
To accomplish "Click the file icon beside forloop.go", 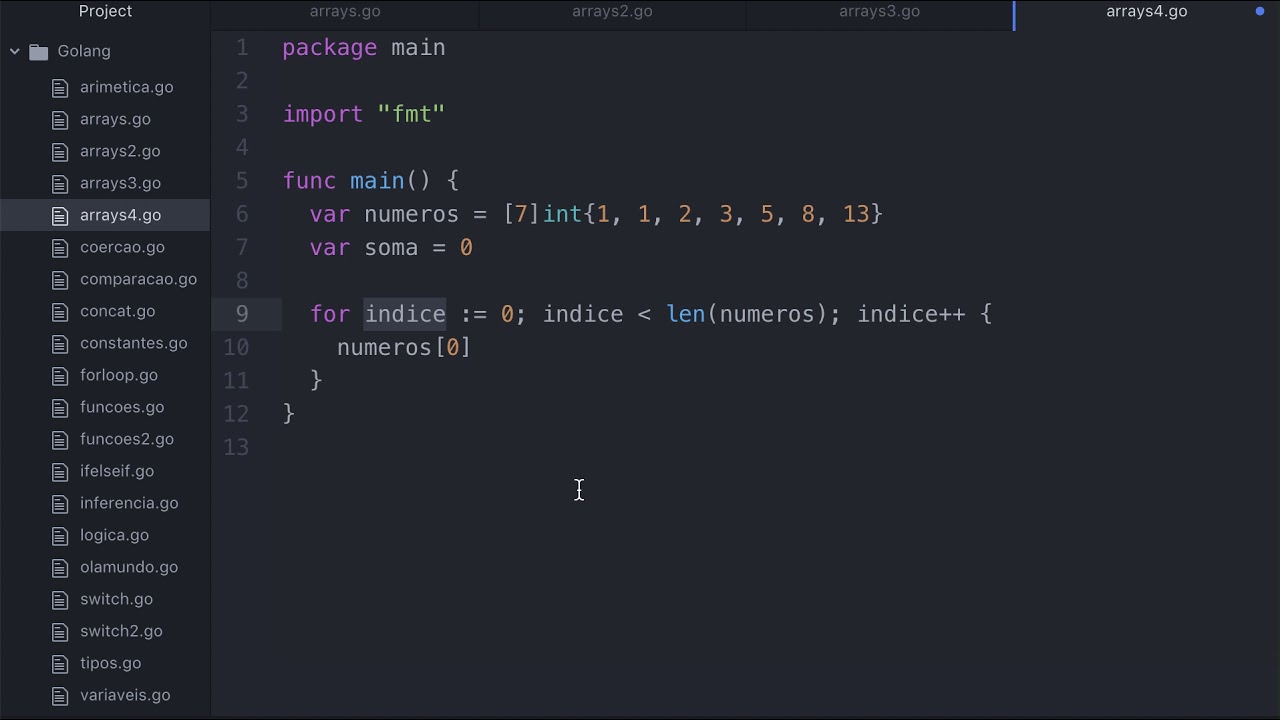I will (60, 375).
